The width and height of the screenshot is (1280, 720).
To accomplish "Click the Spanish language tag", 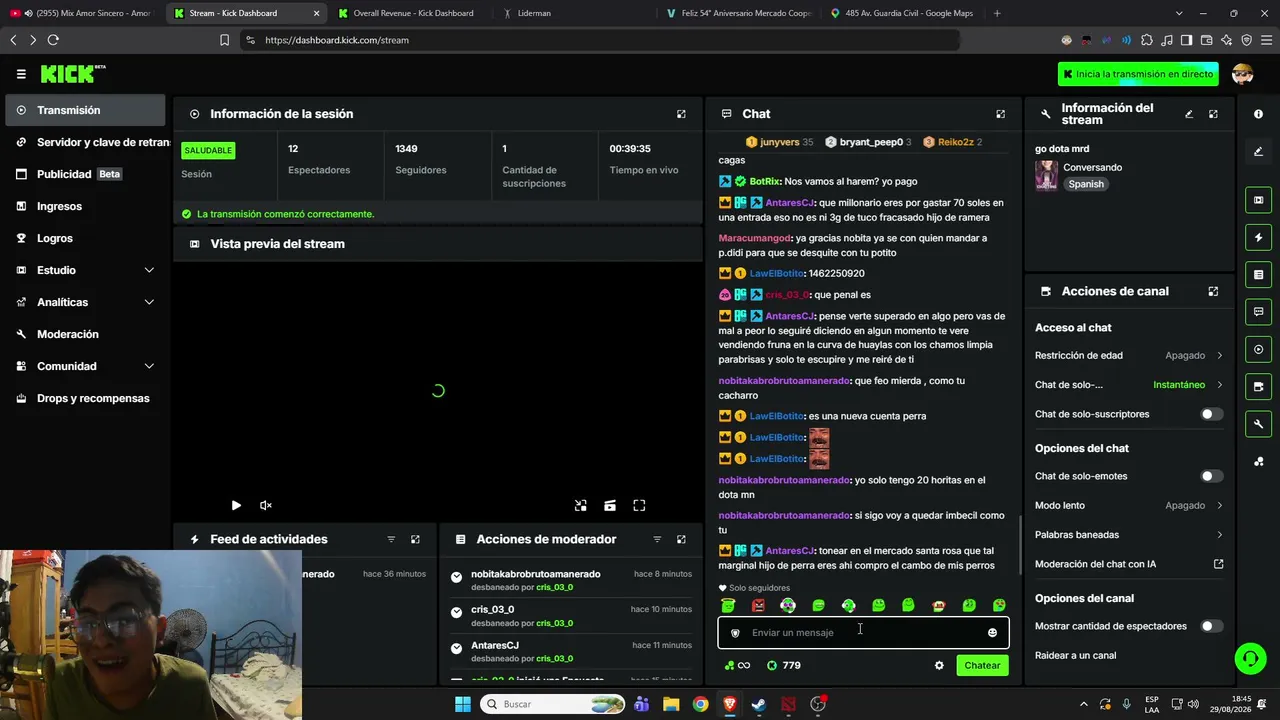I will [x=1086, y=184].
